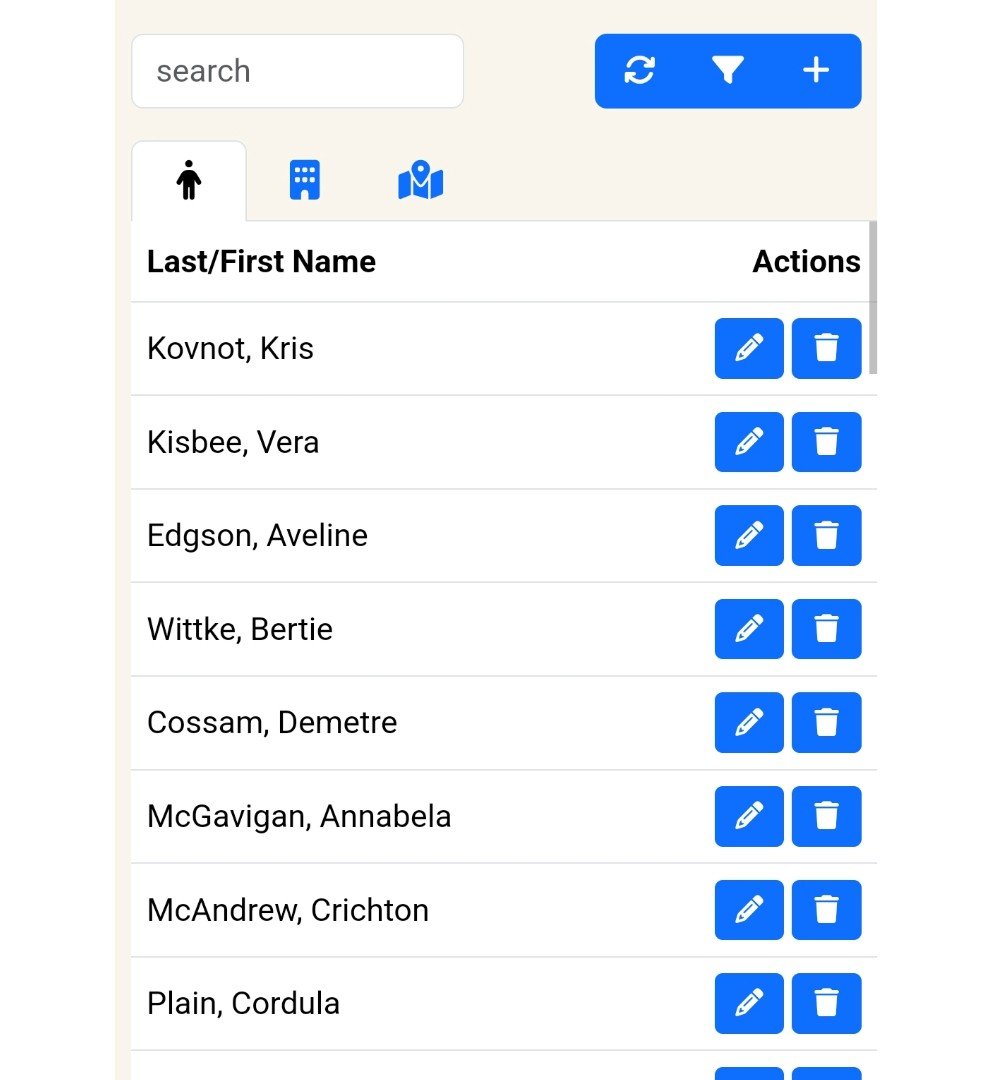Select the McGavigan, Annabela name
Screen dimensions: 992x1080
(x=299, y=817)
